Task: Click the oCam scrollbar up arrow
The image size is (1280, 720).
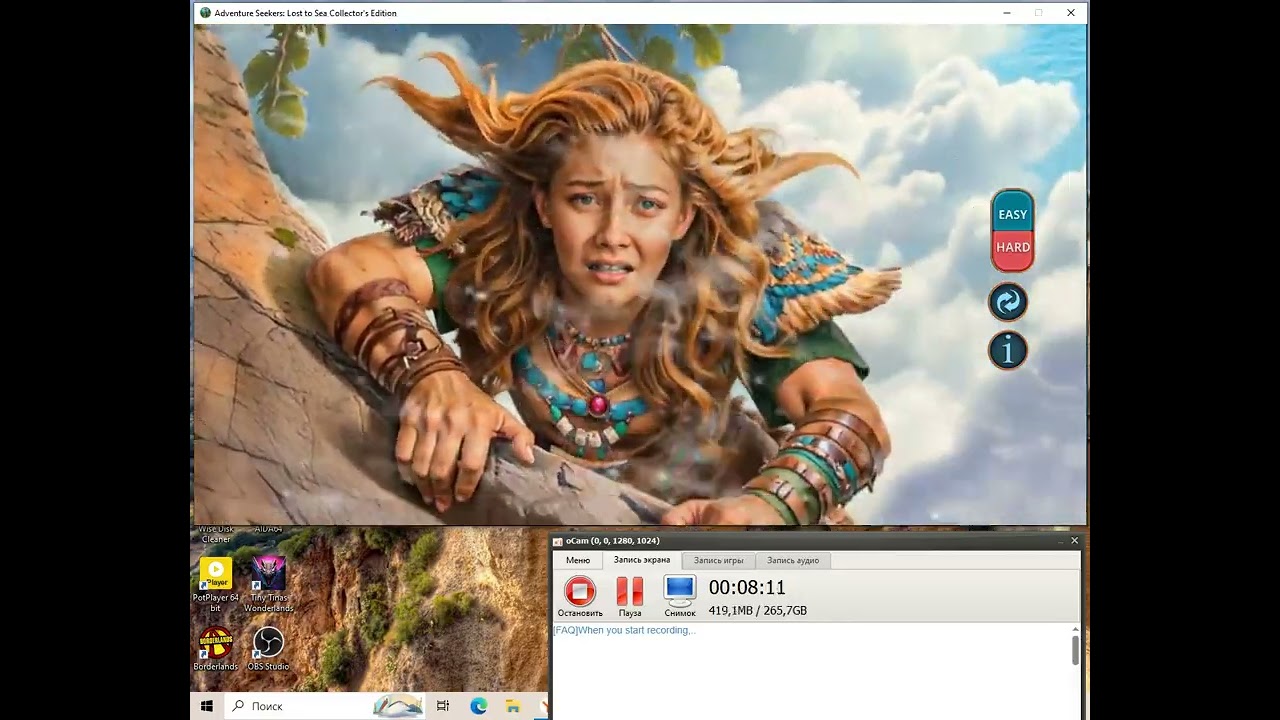Action: click(x=1075, y=629)
